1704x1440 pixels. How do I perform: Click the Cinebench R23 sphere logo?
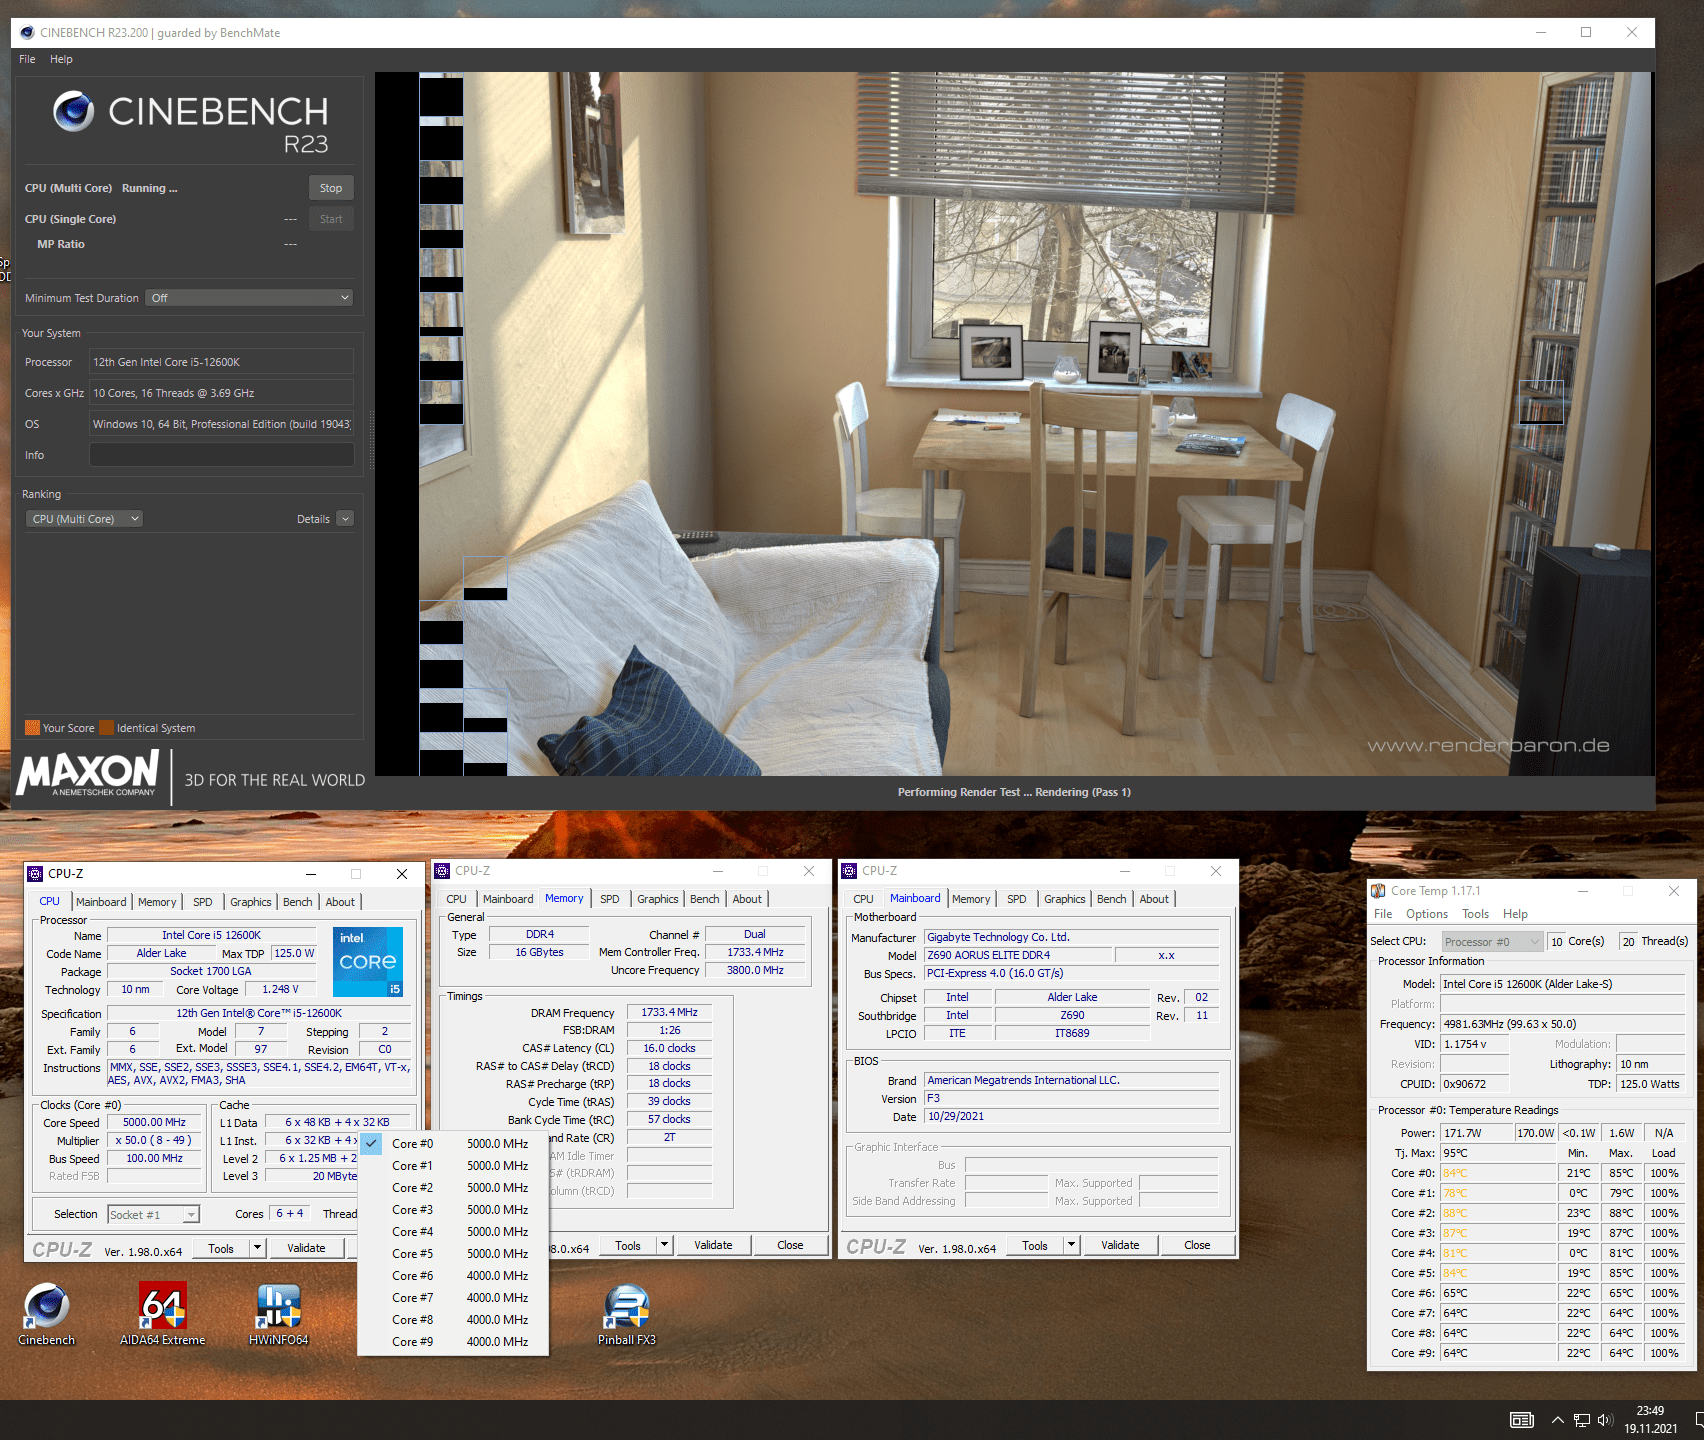[74, 111]
